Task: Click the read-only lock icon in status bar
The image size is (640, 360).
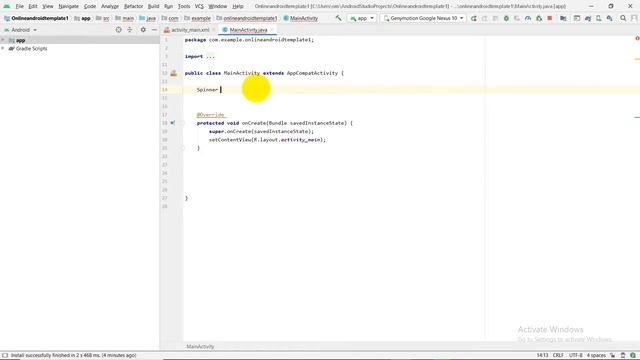Action: [x=612, y=355]
